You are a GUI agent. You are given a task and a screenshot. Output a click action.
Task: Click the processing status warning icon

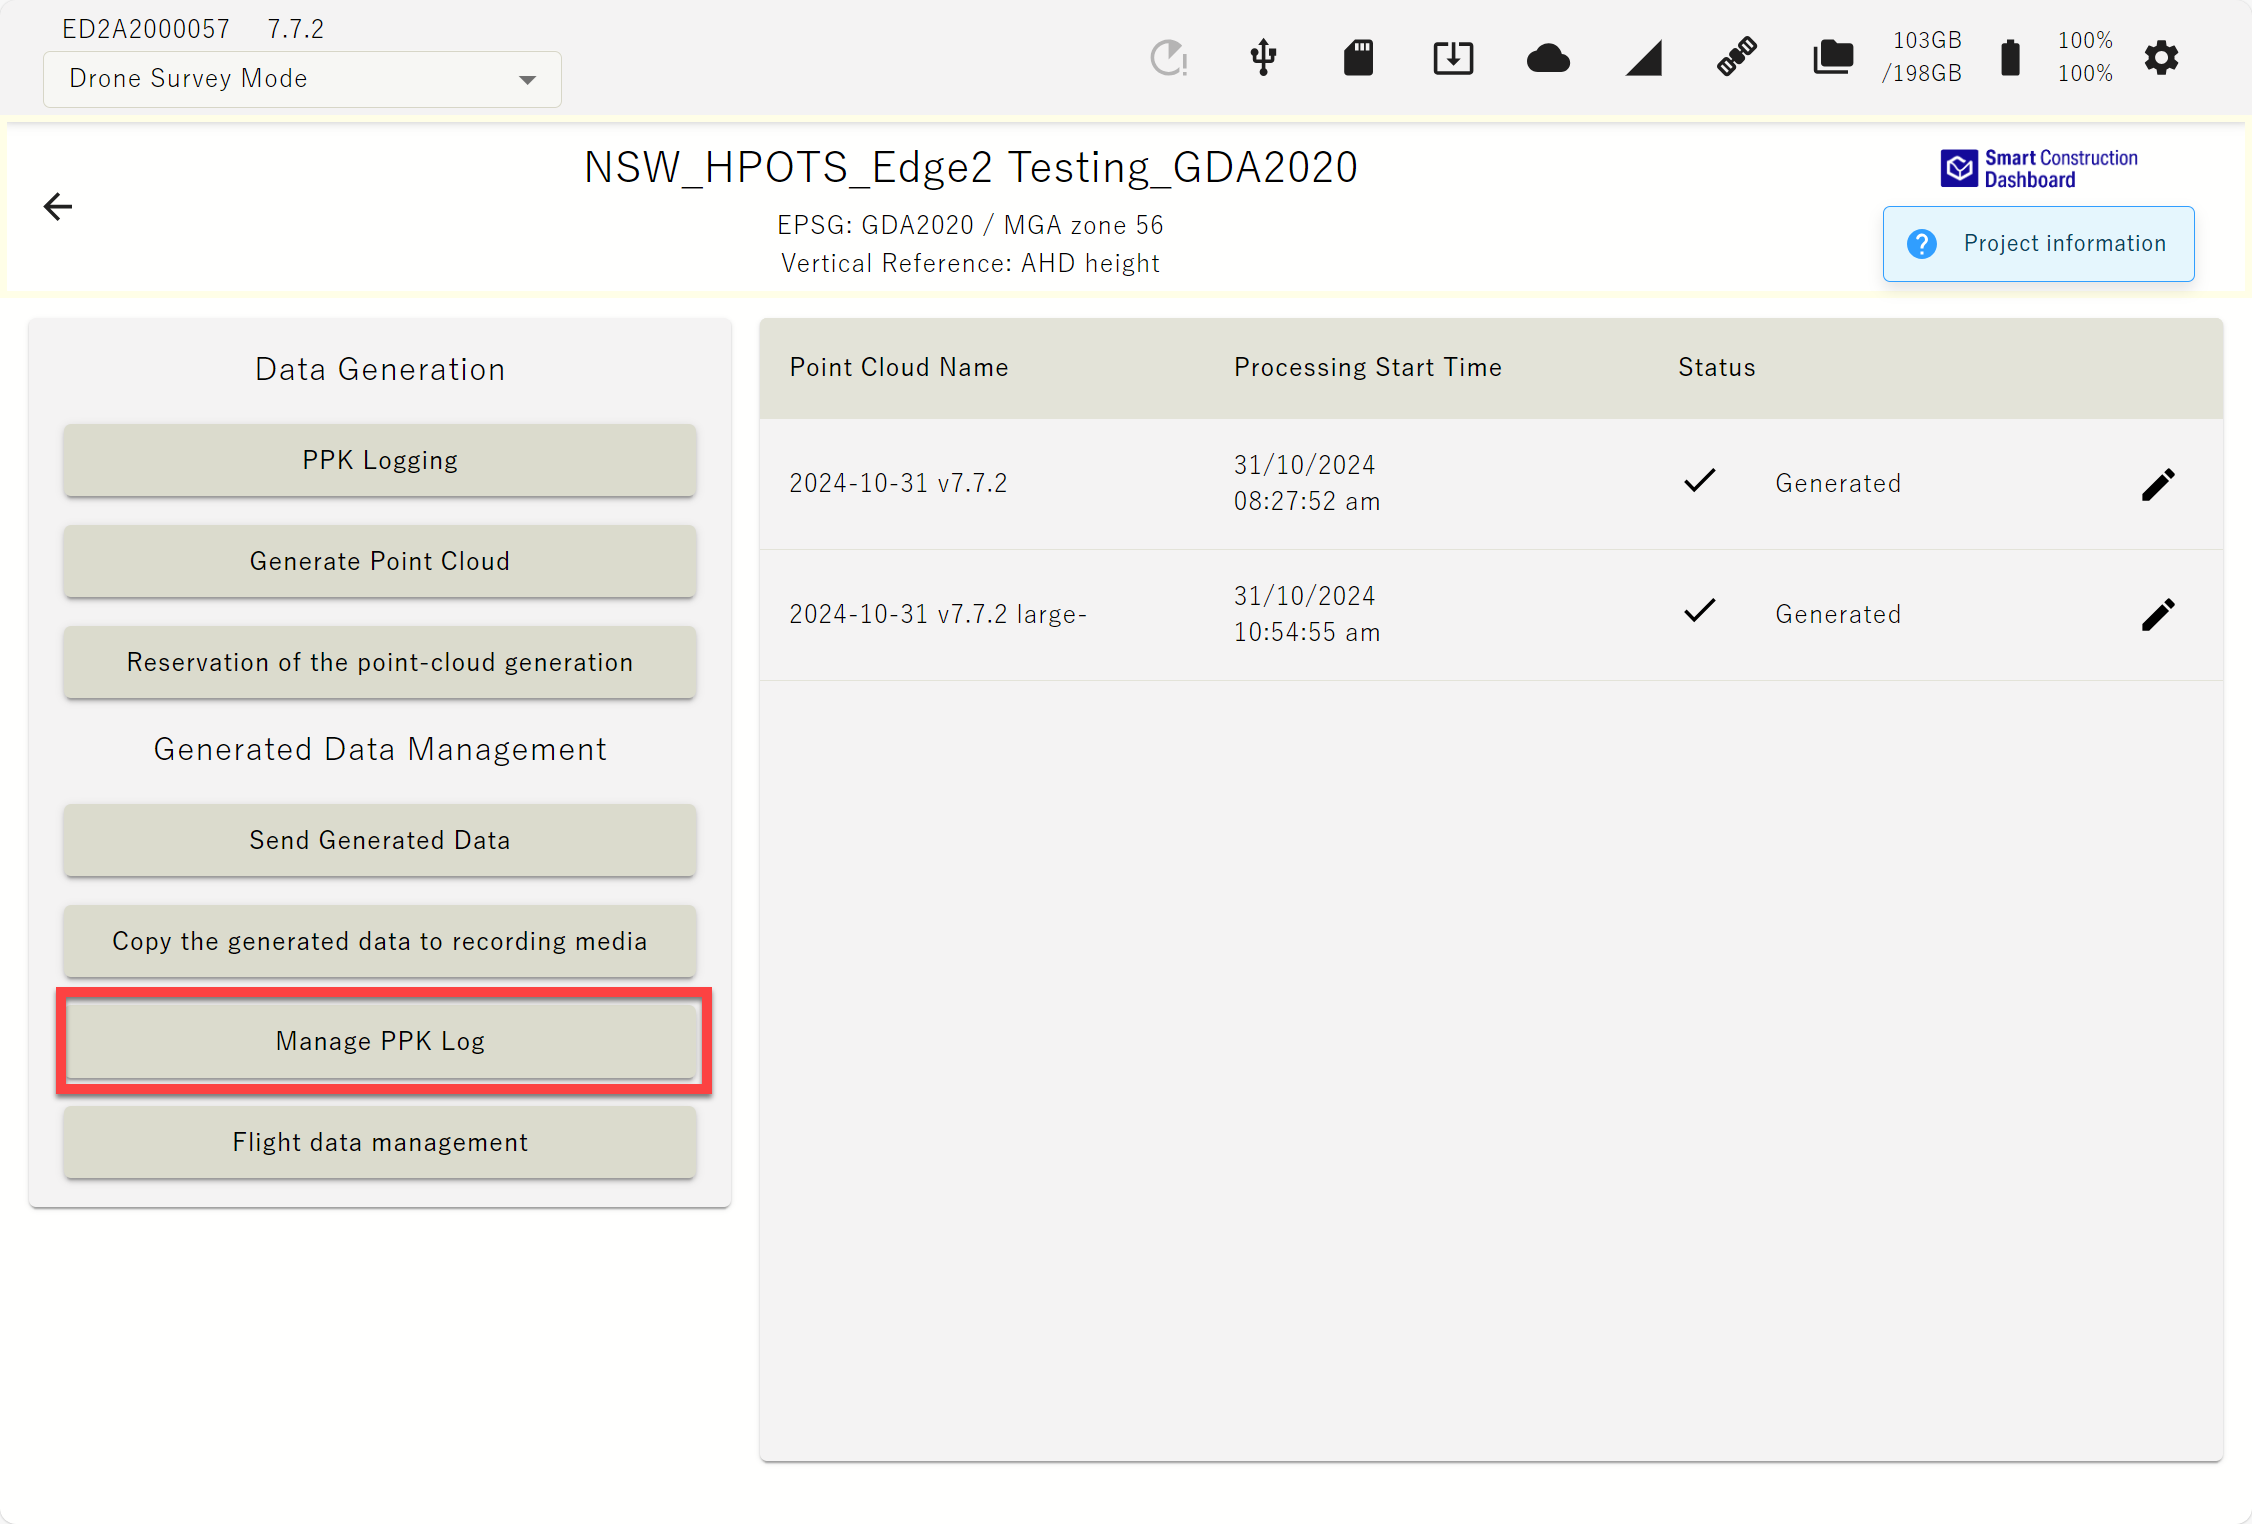(x=1168, y=58)
